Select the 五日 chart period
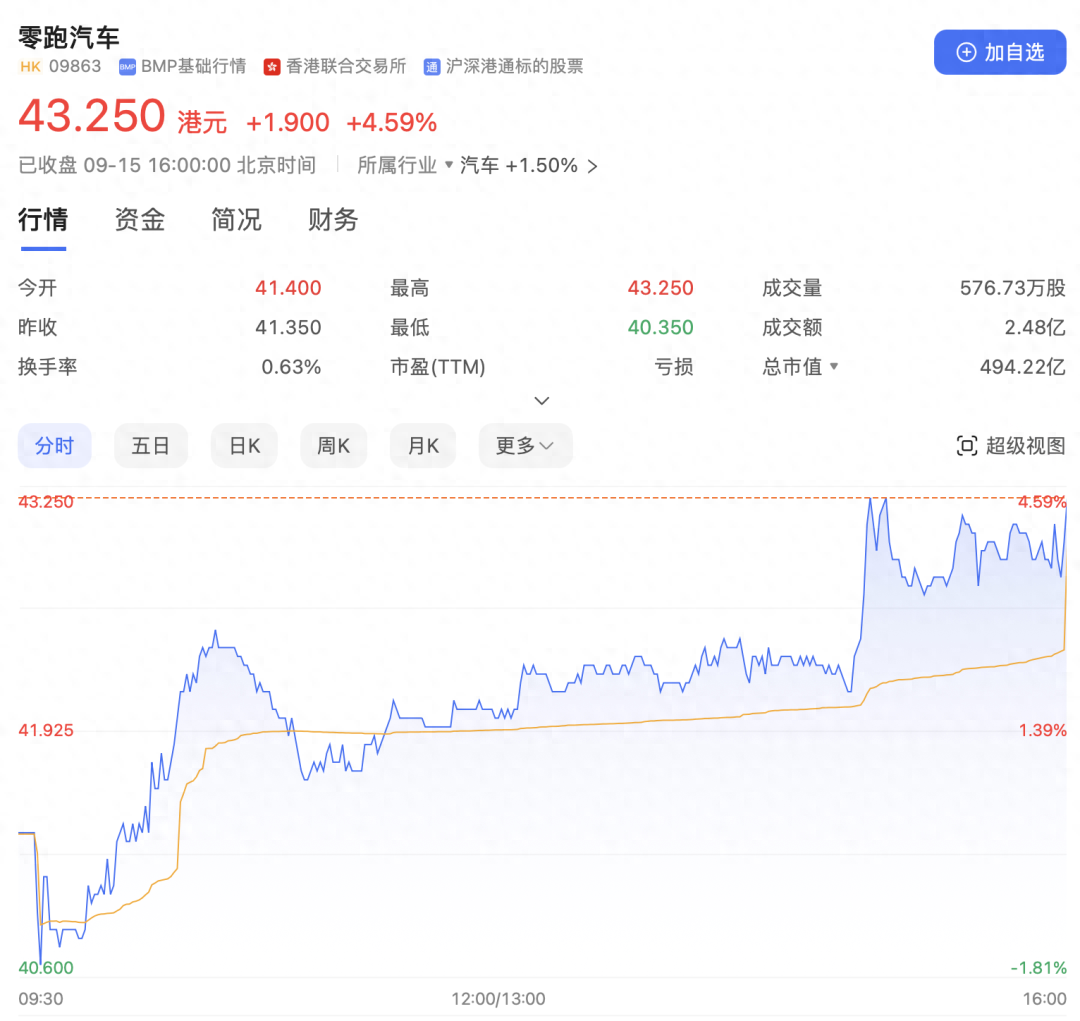Image resolution: width=1080 pixels, height=1021 pixels. click(x=151, y=446)
